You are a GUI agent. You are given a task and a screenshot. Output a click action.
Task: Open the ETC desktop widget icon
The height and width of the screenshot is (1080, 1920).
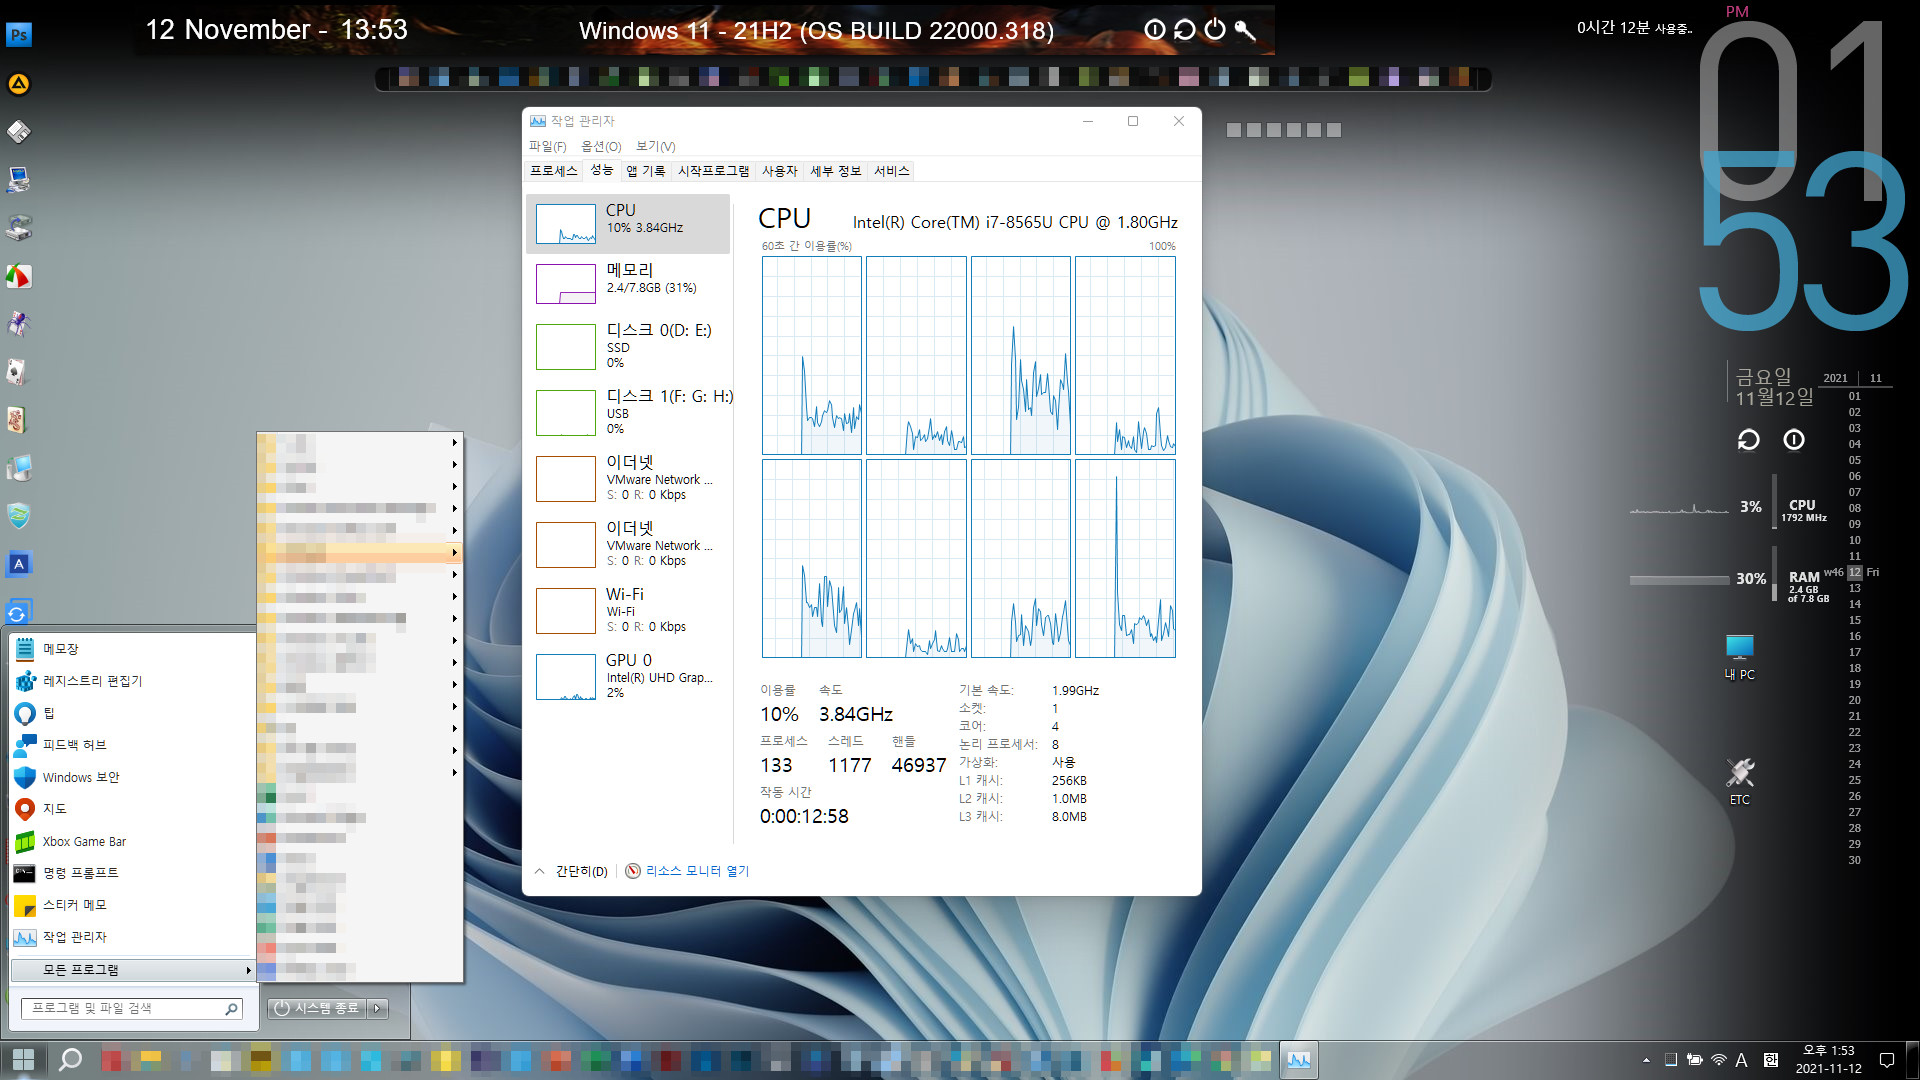[1740, 782]
